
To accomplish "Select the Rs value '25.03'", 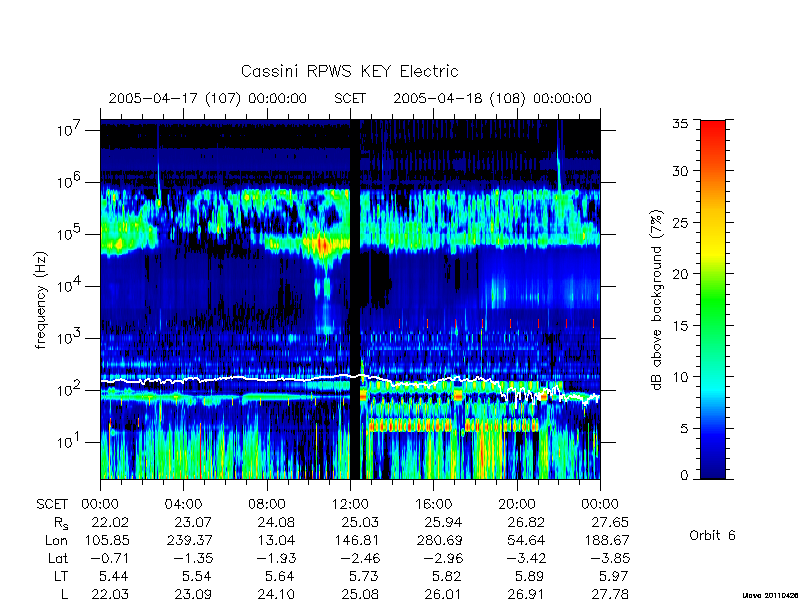I will point(359,522).
